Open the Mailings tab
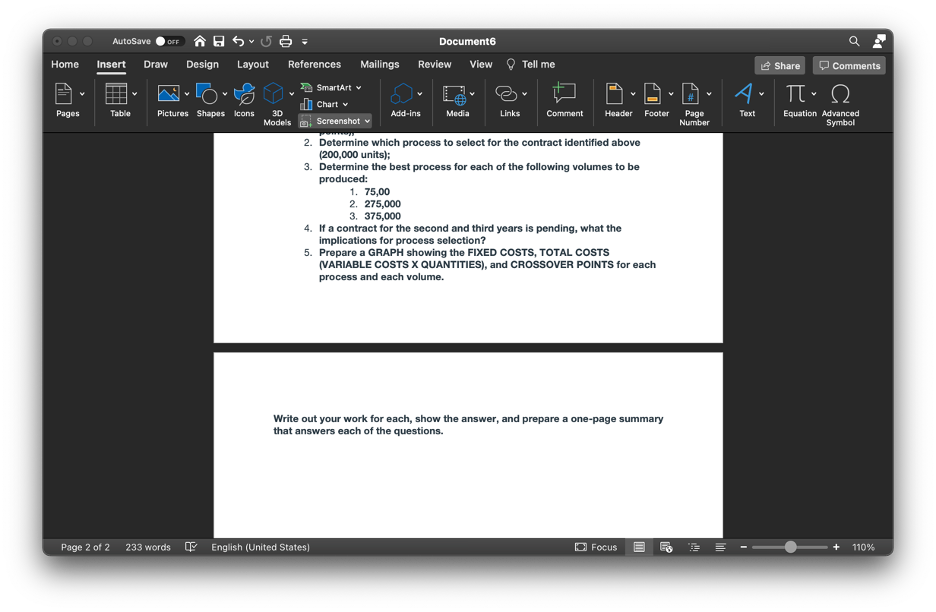936x612 pixels. tap(380, 64)
